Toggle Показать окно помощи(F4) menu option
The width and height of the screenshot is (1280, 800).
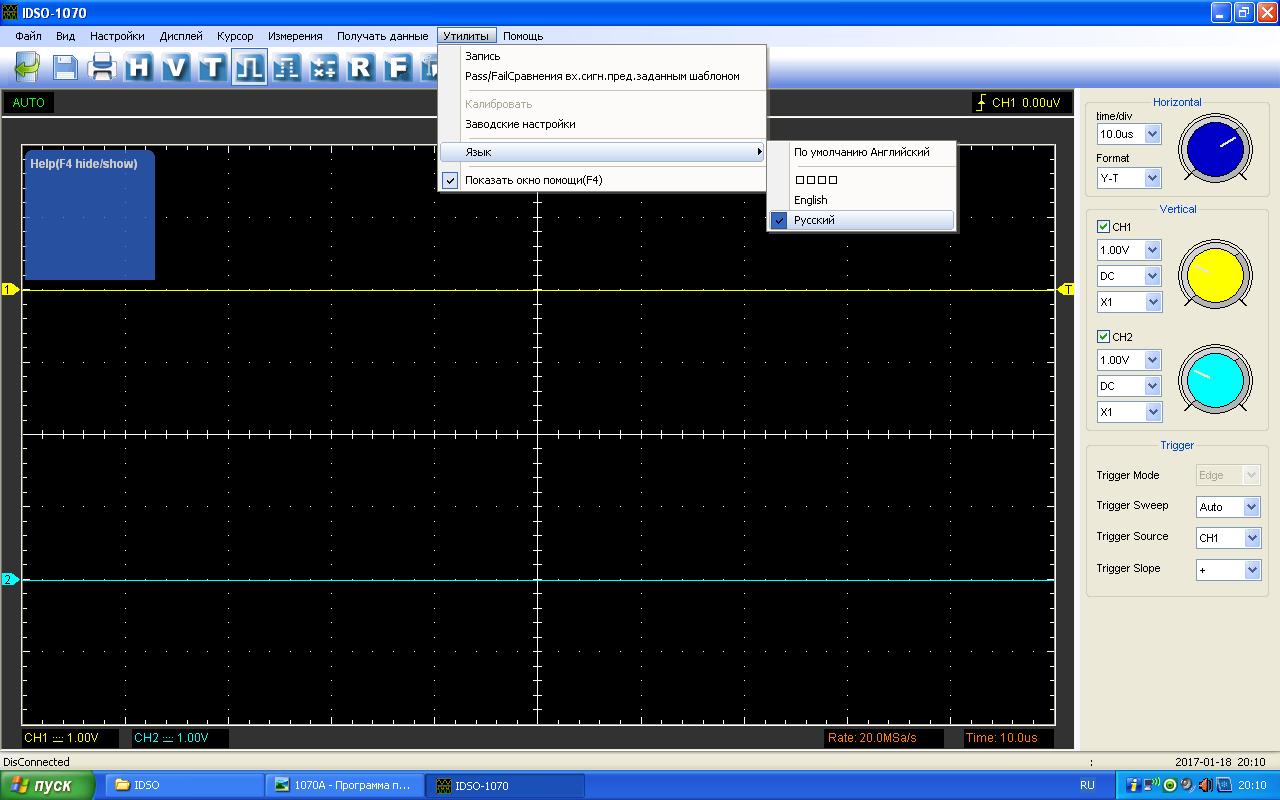[x=533, y=180]
